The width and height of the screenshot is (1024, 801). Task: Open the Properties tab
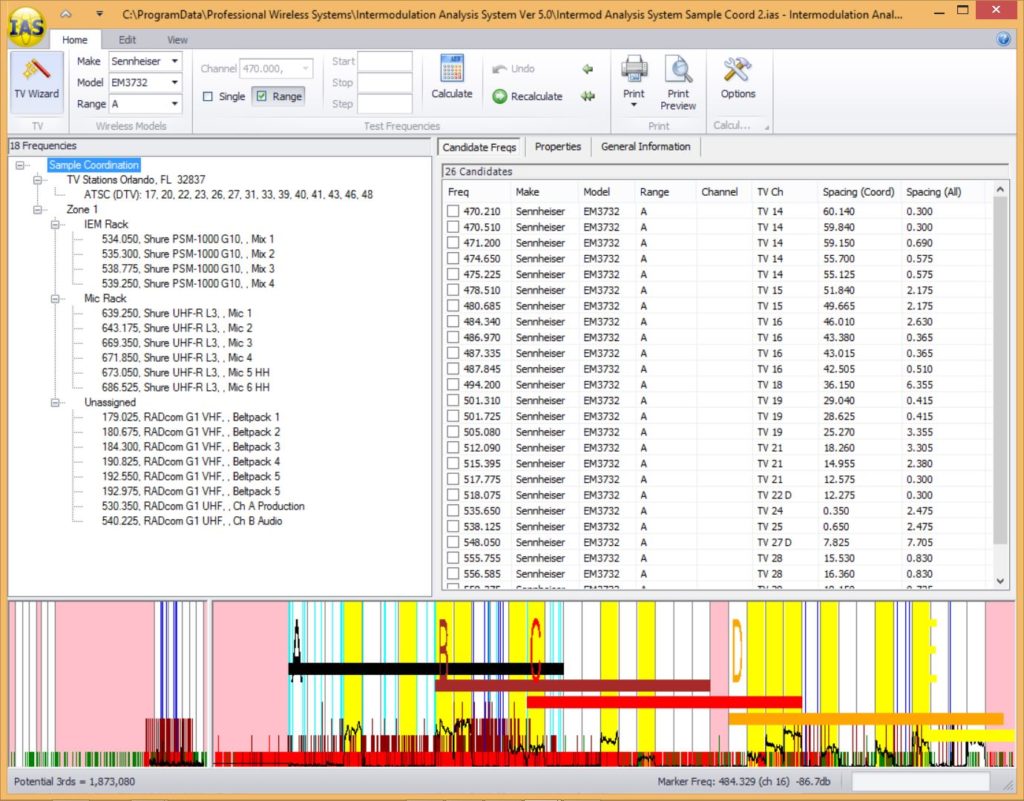[x=558, y=147]
